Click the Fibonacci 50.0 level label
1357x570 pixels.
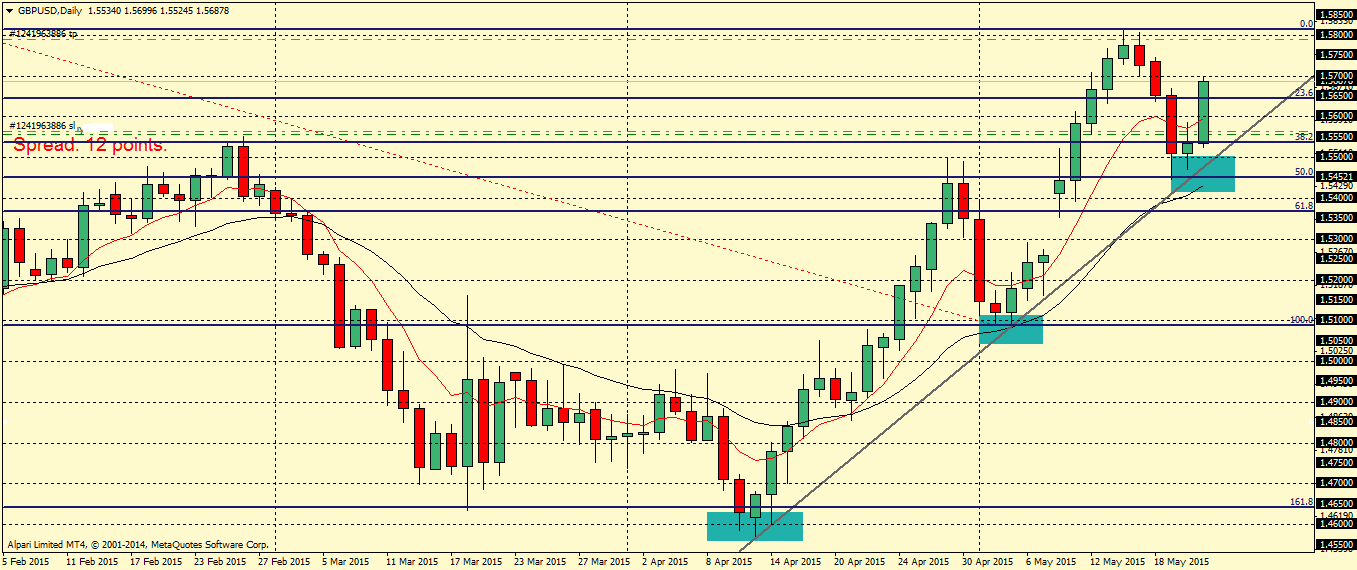(1303, 171)
